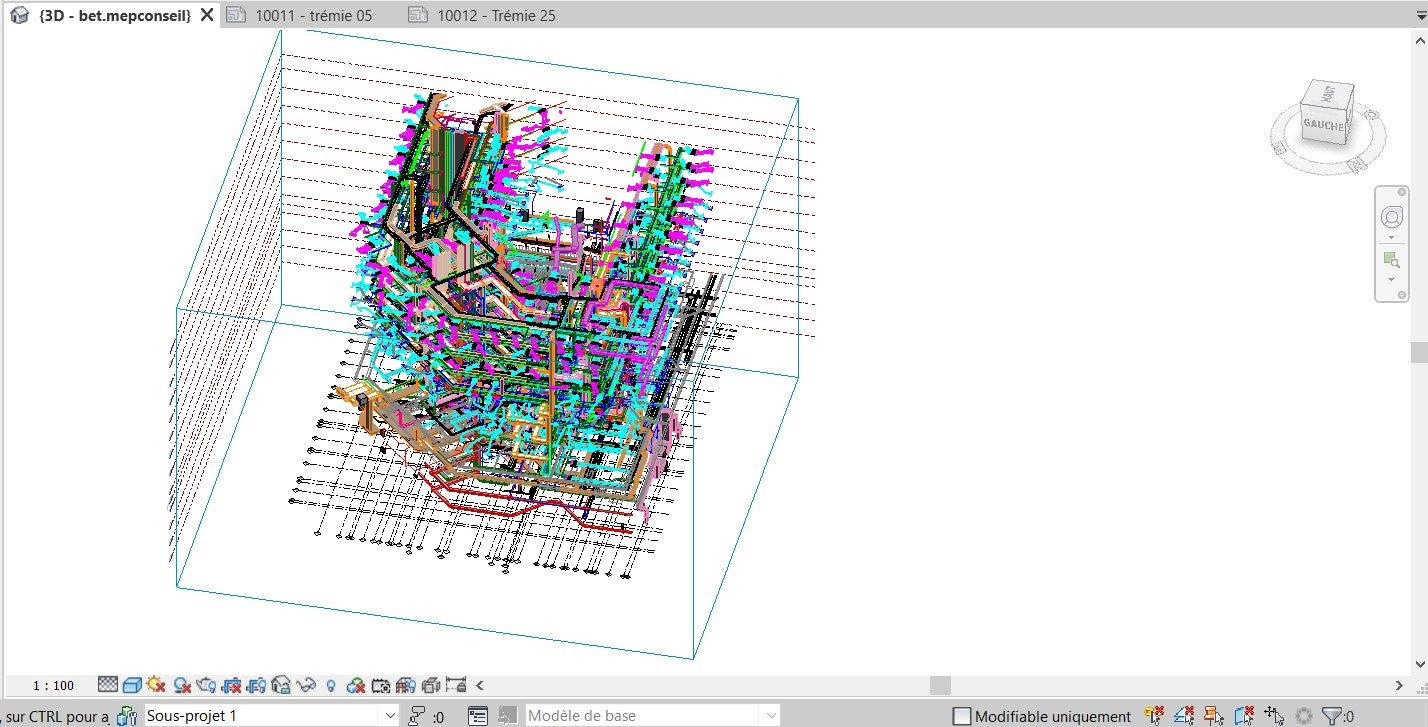Screen dimensions: 1428x727
Task: Click the 1 : 100 scale control
Action: click(x=52, y=685)
